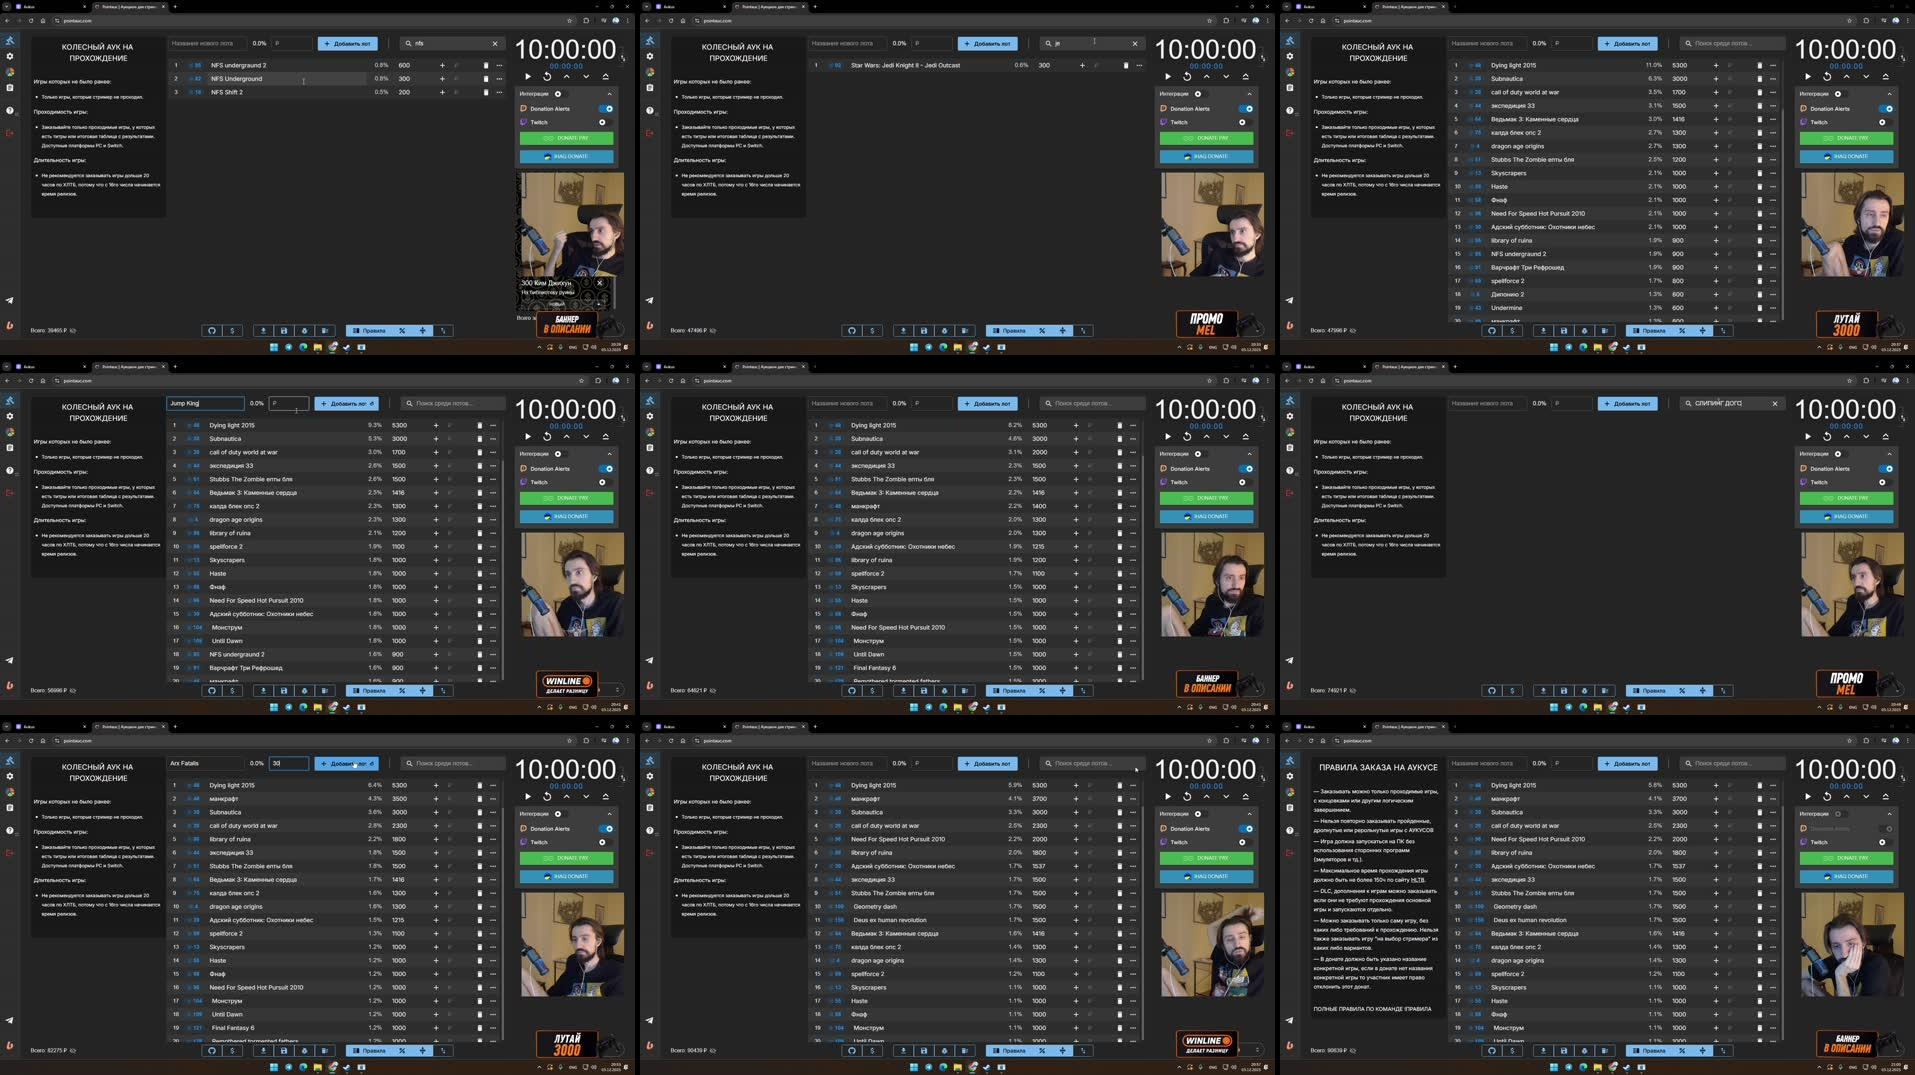Screen dimensions: 1915x1075
Task: Enable the Twitch integration toggle
Action: [x=601, y=121]
